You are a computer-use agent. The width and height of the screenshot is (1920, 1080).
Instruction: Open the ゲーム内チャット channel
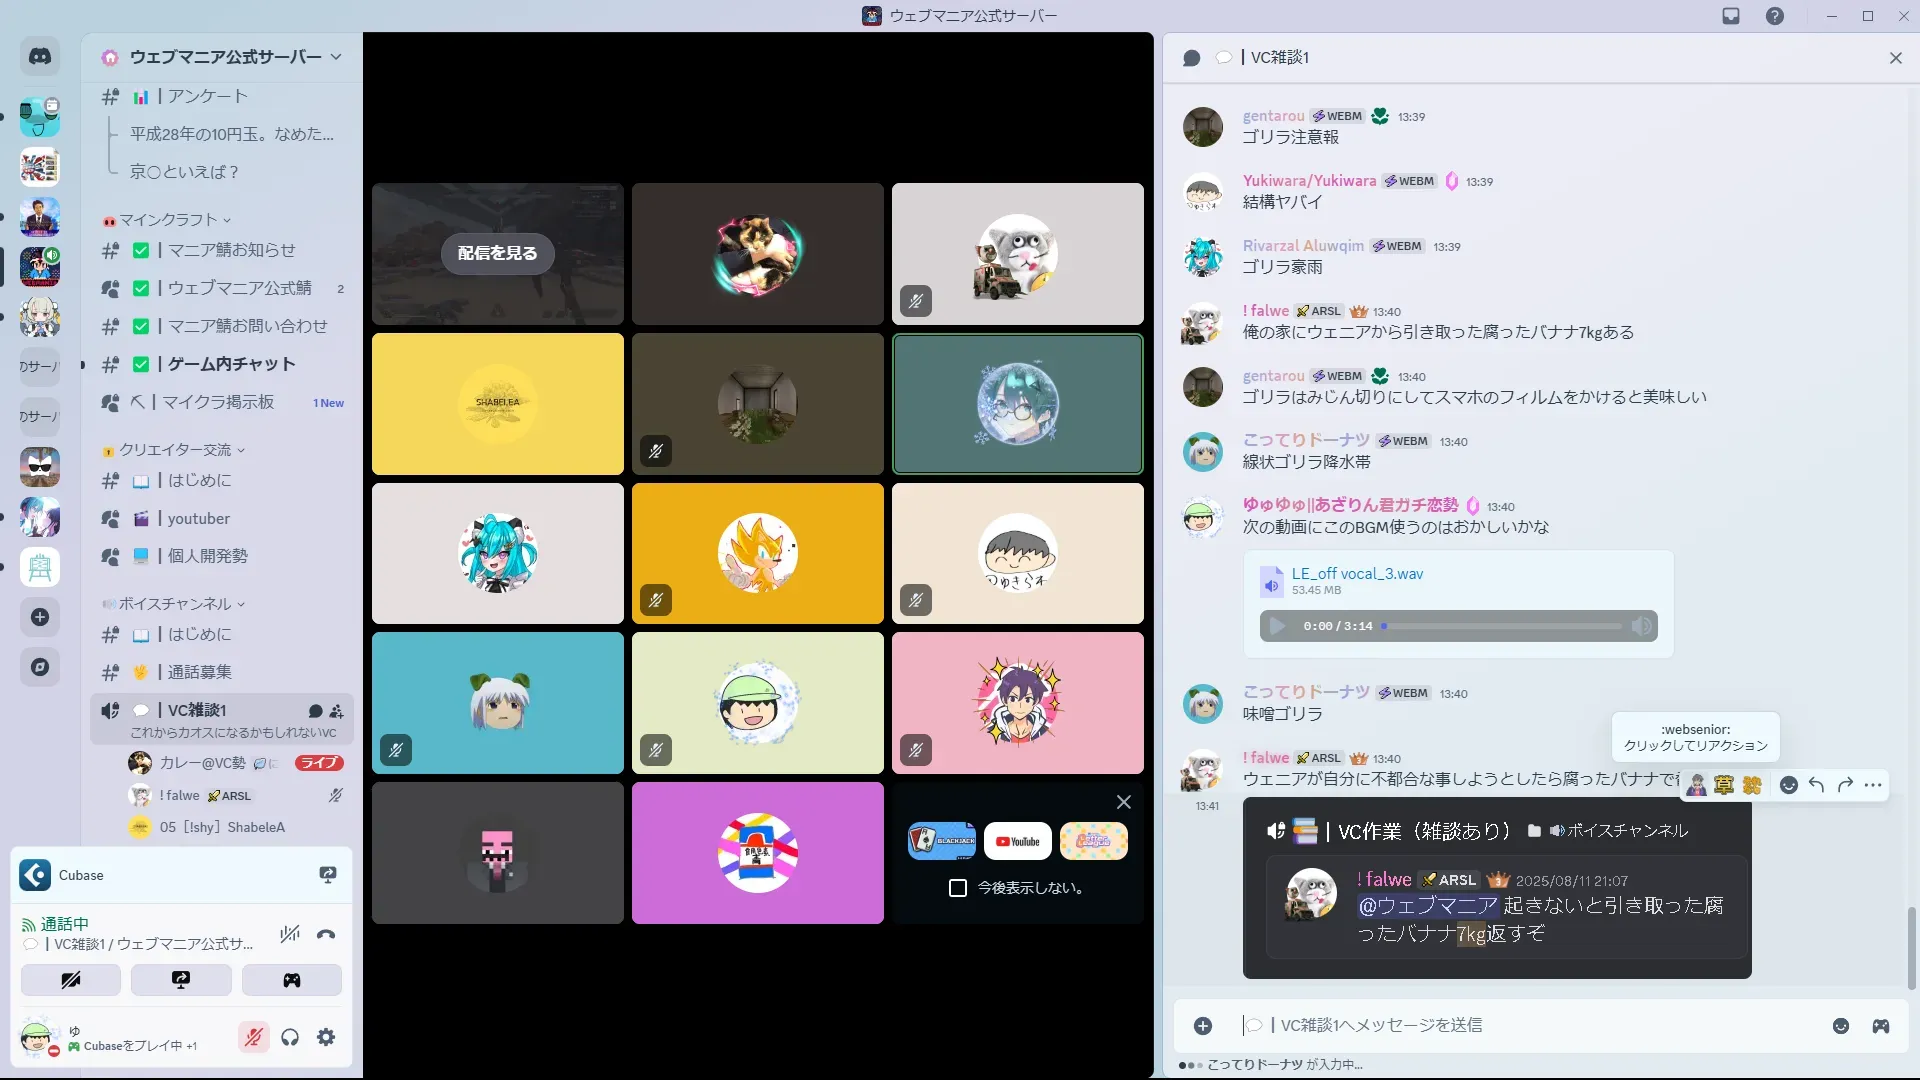231,364
